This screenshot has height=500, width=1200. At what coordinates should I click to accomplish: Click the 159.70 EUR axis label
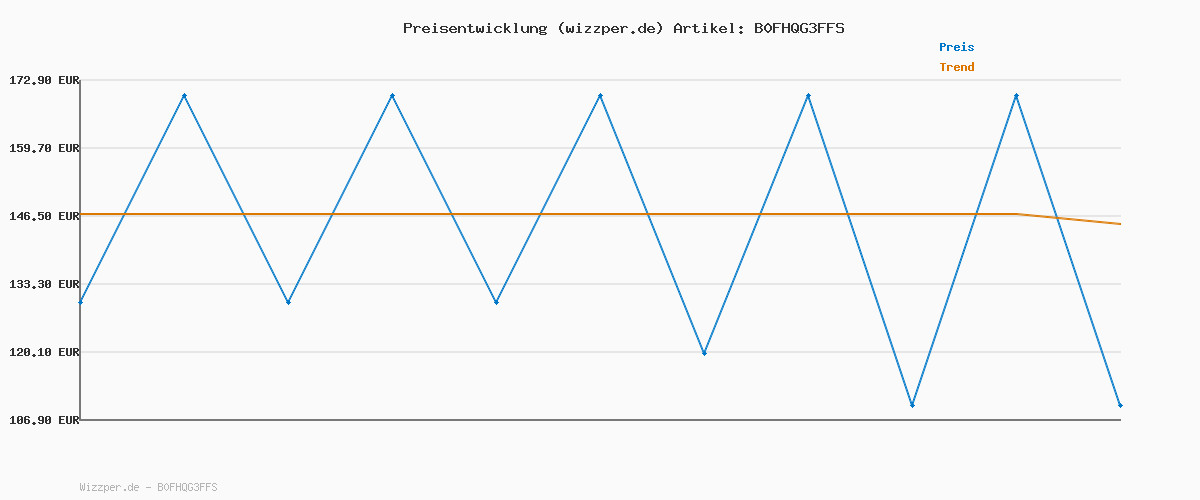point(43,148)
